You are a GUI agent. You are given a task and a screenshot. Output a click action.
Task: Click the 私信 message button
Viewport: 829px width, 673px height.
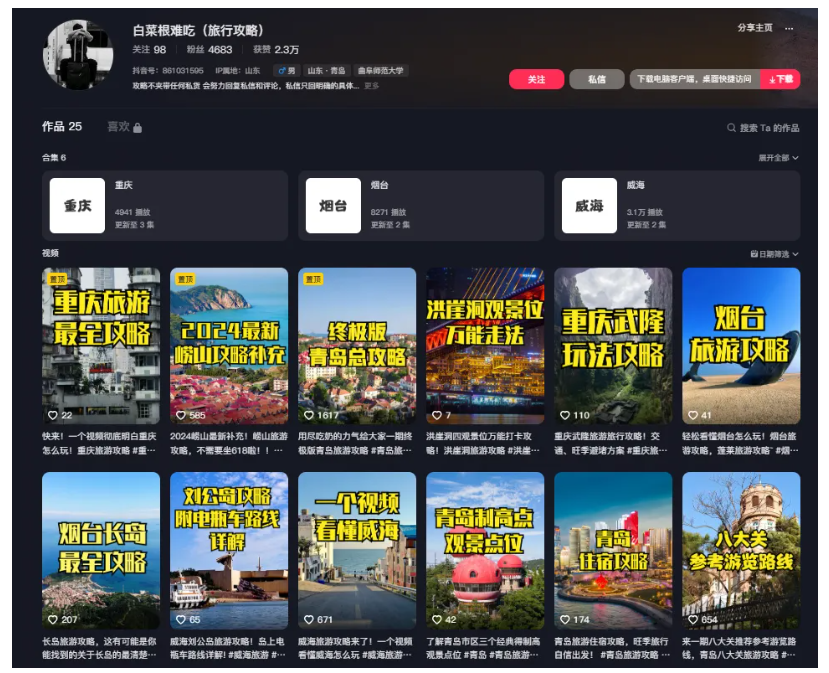point(597,81)
